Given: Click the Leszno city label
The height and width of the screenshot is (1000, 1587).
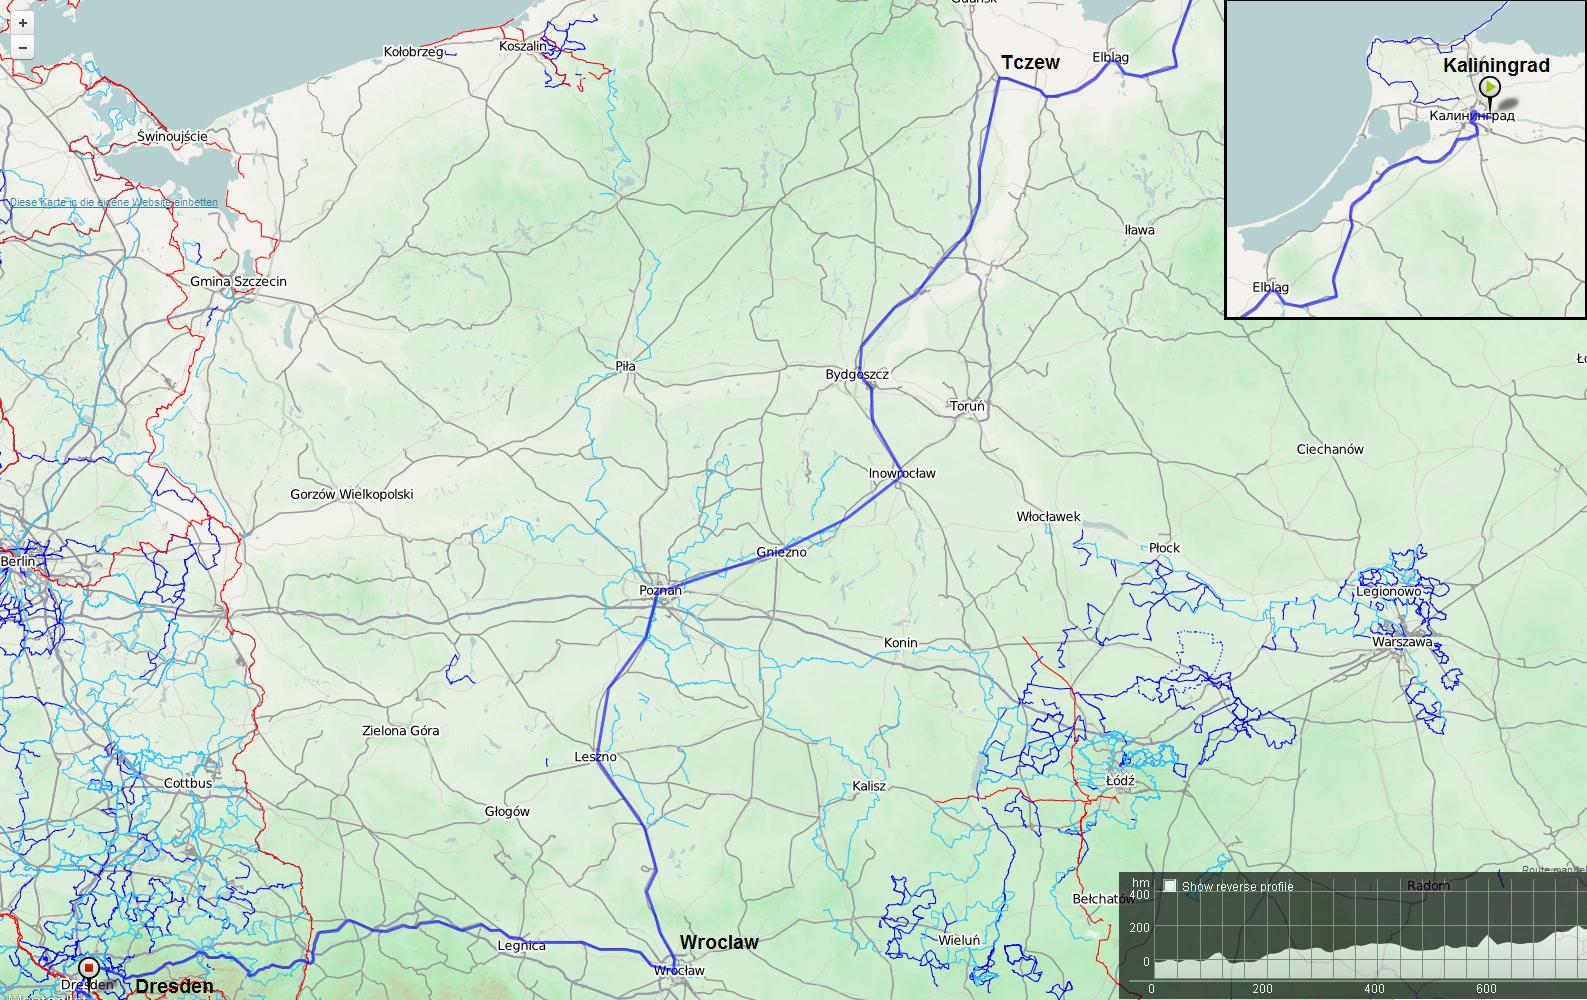Looking at the screenshot, I should (x=595, y=757).
